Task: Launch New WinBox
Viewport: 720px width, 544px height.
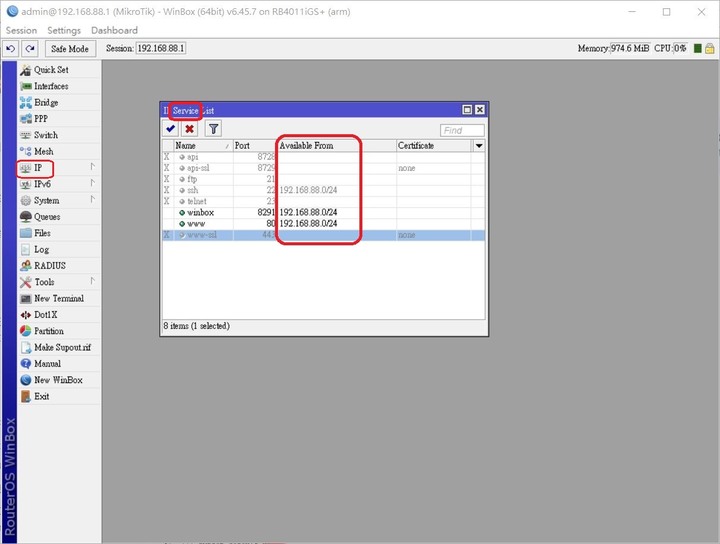Action: (59, 380)
